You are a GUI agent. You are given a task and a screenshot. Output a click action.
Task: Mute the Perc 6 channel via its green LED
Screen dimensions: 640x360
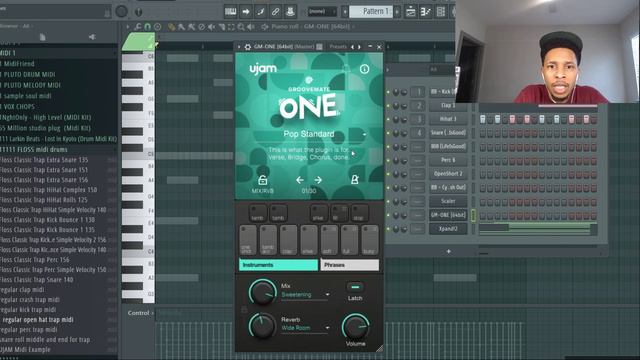pyautogui.click(x=388, y=160)
